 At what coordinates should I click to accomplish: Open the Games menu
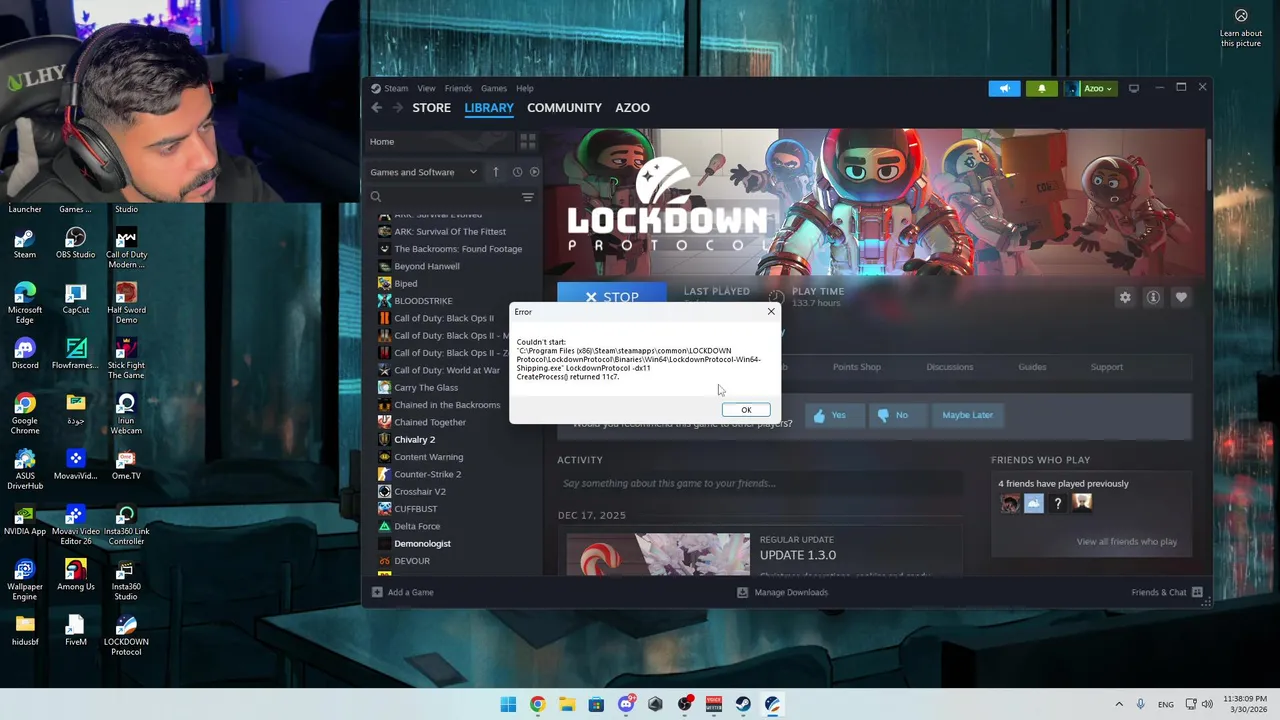494,88
